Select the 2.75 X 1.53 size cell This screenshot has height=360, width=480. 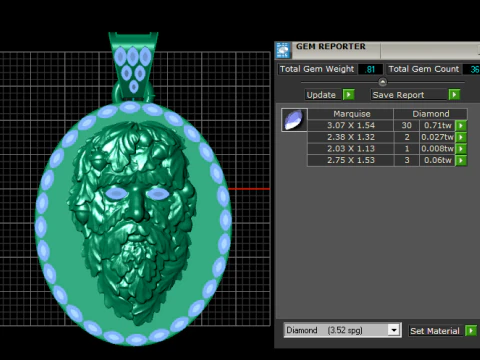point(350,160)
